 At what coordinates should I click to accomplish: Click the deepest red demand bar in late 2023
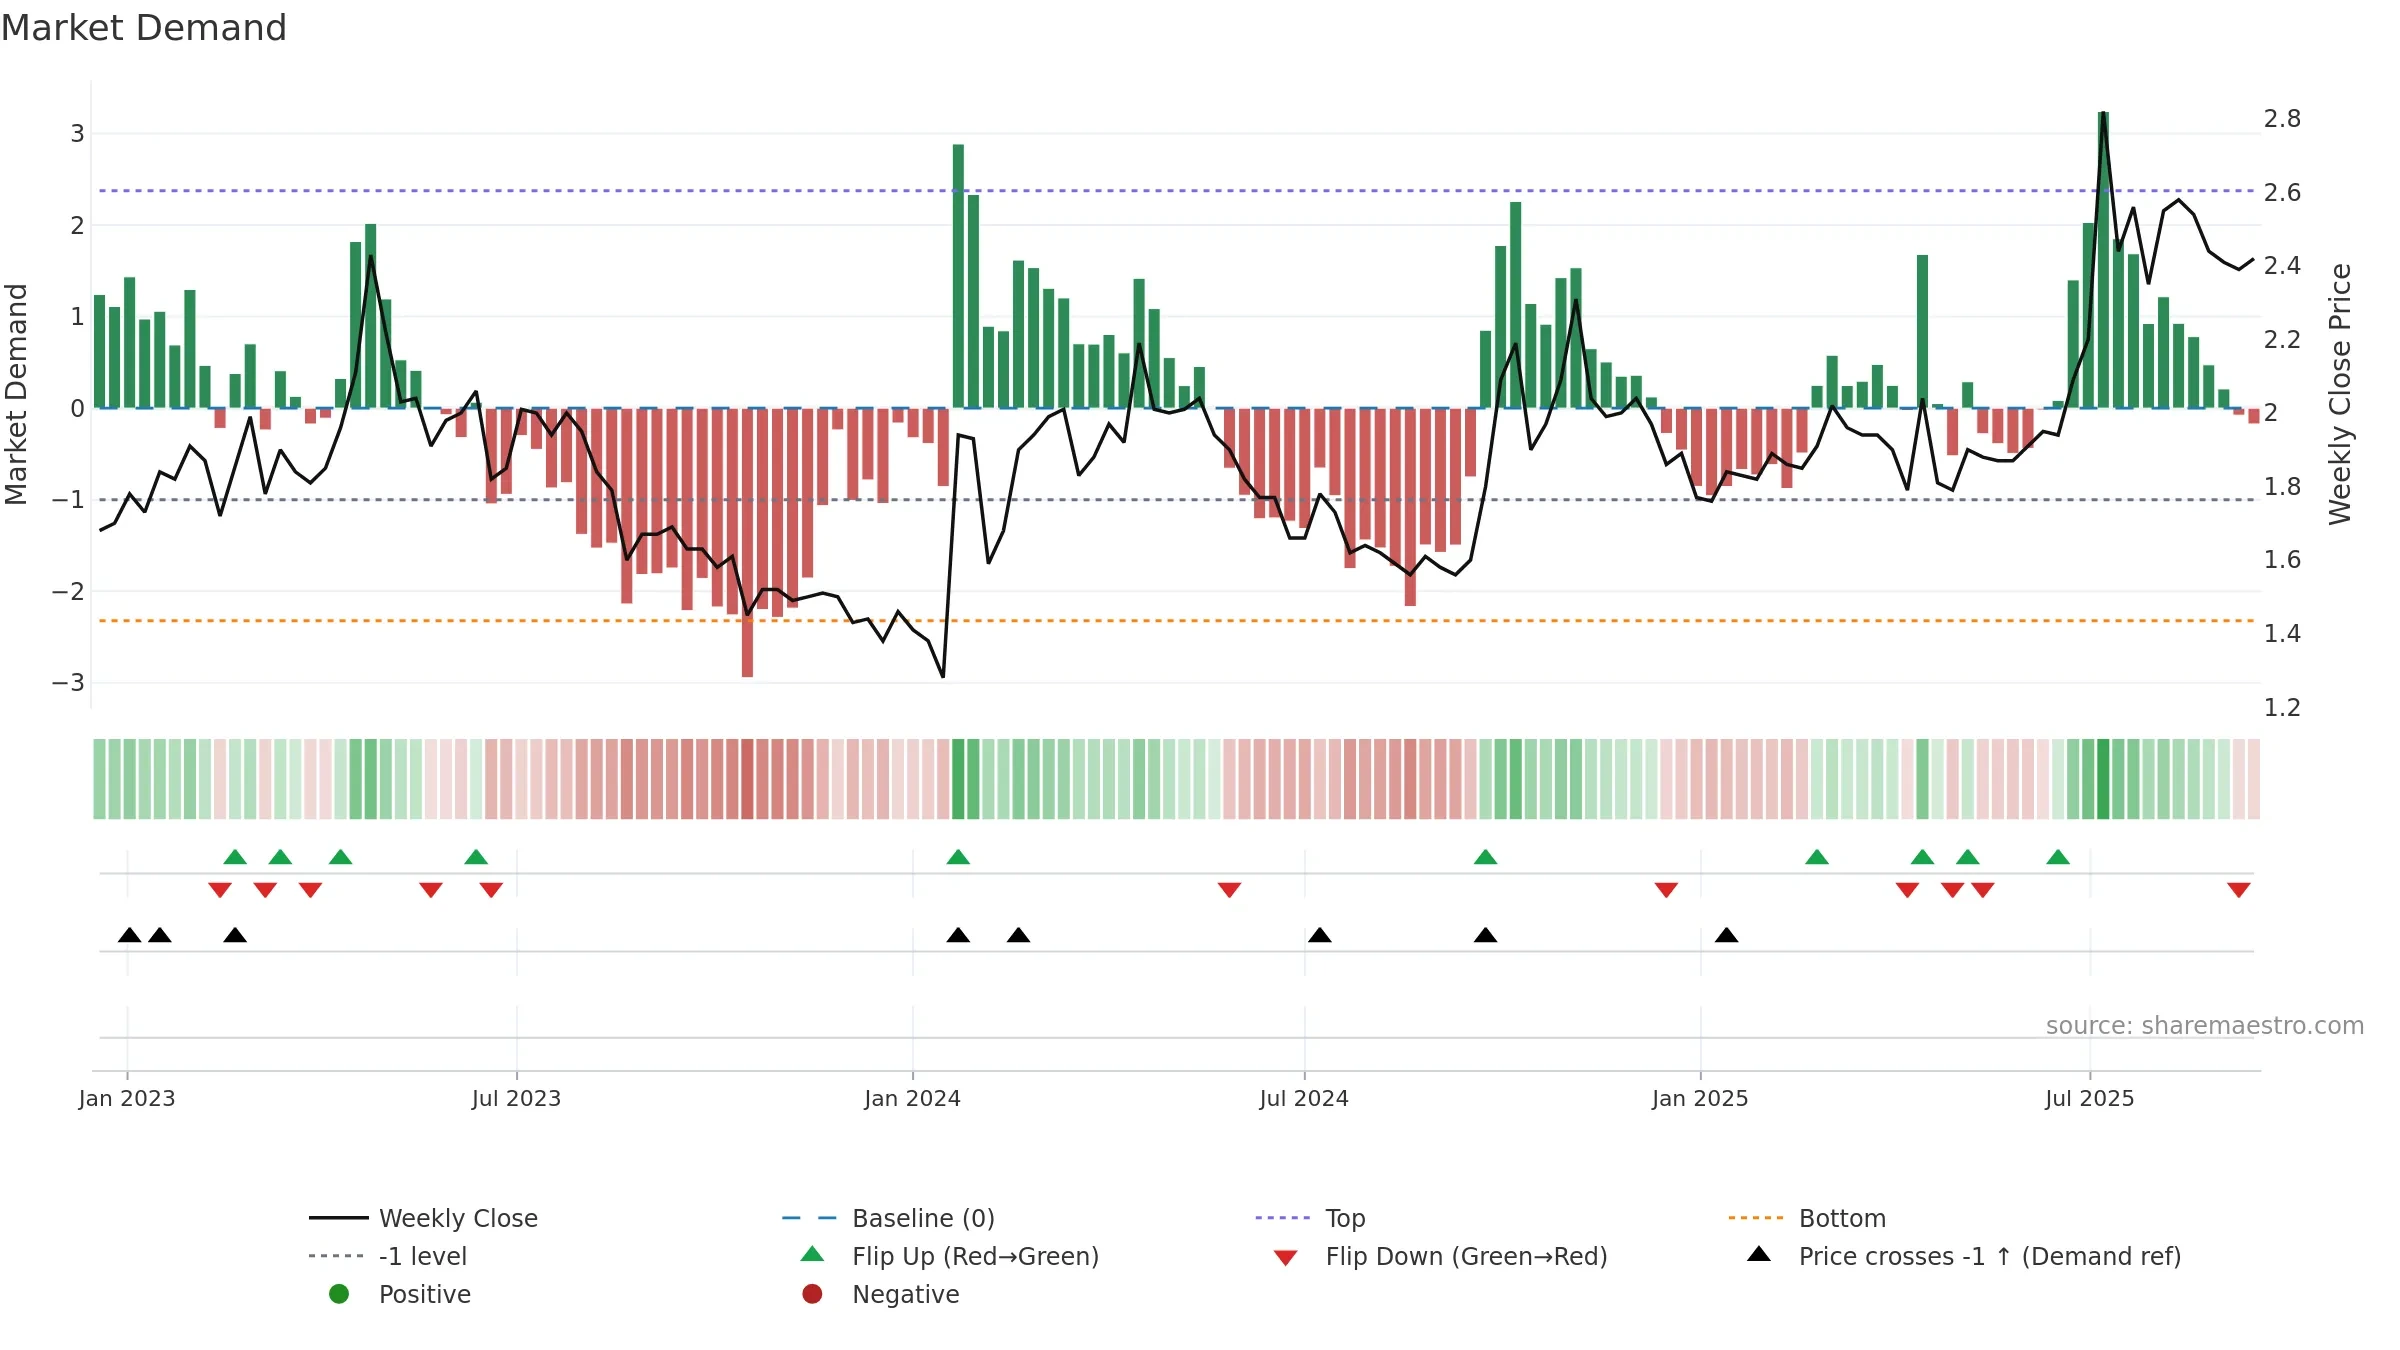747,543
